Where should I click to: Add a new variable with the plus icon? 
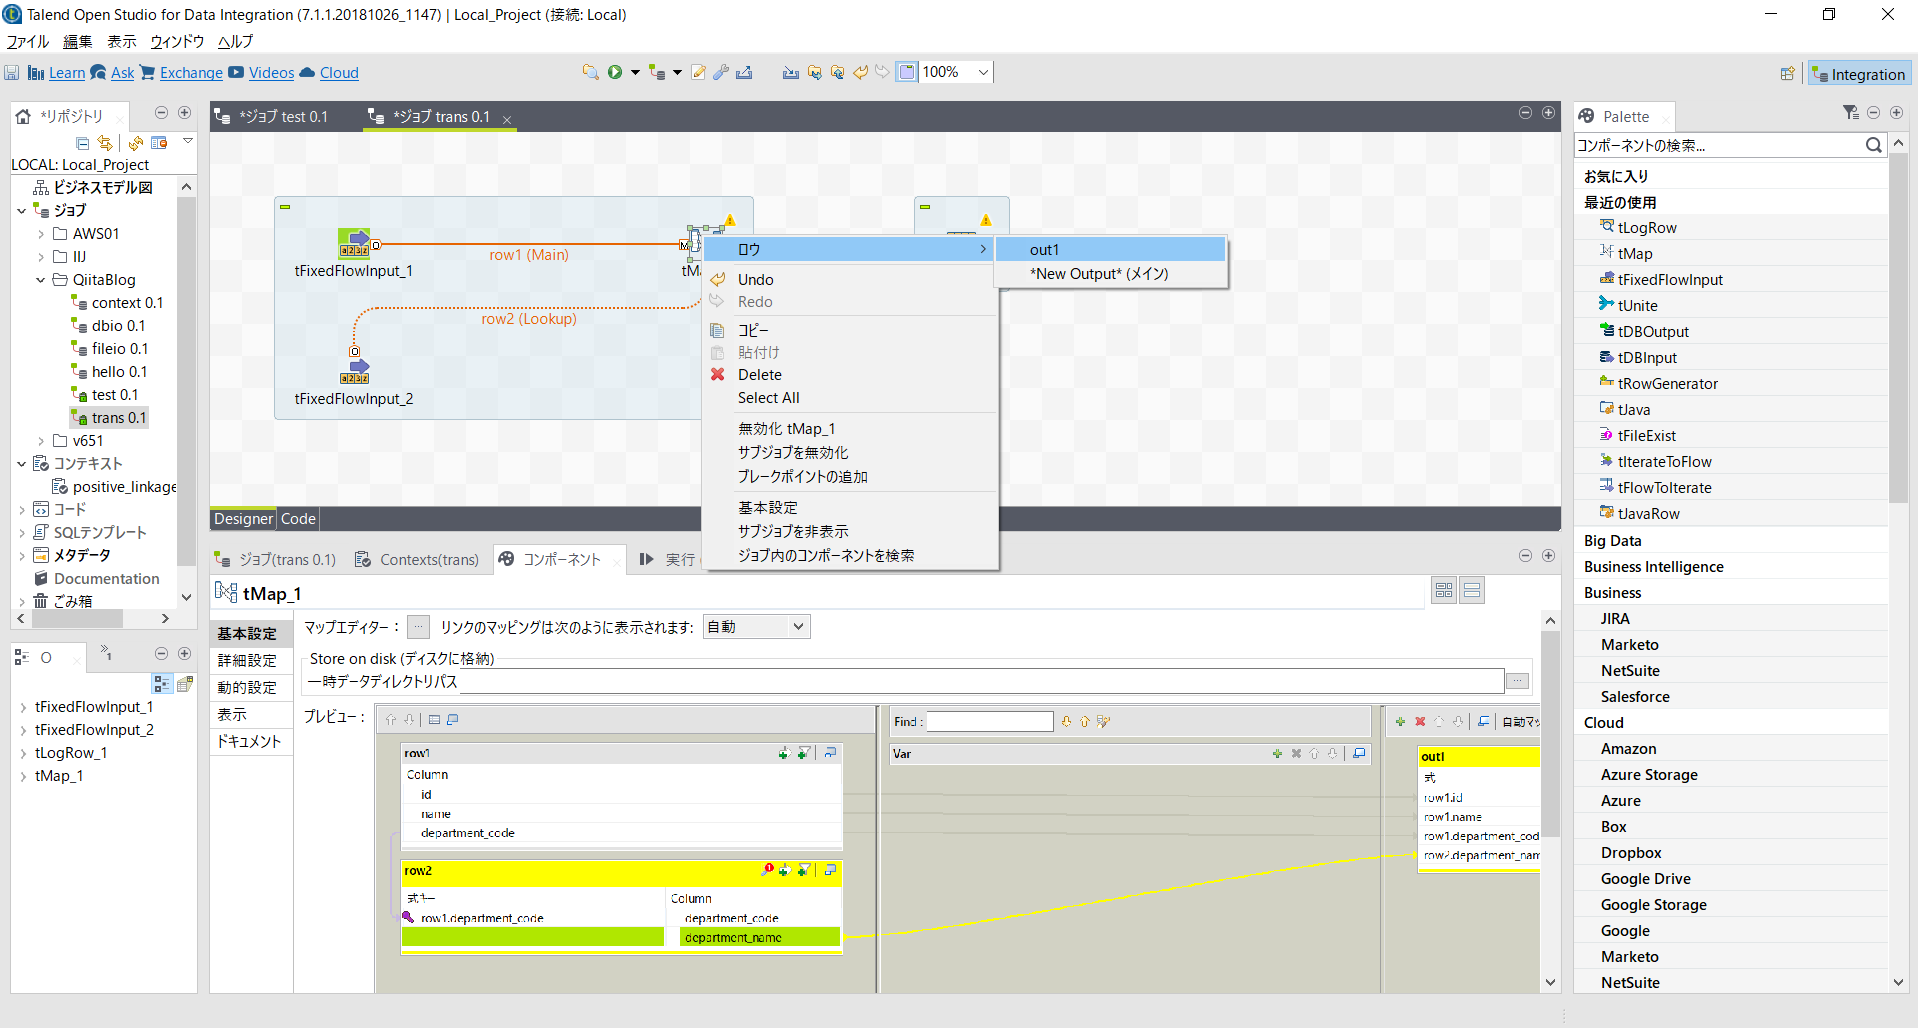pyautogui.click(x=1278, y=754)
